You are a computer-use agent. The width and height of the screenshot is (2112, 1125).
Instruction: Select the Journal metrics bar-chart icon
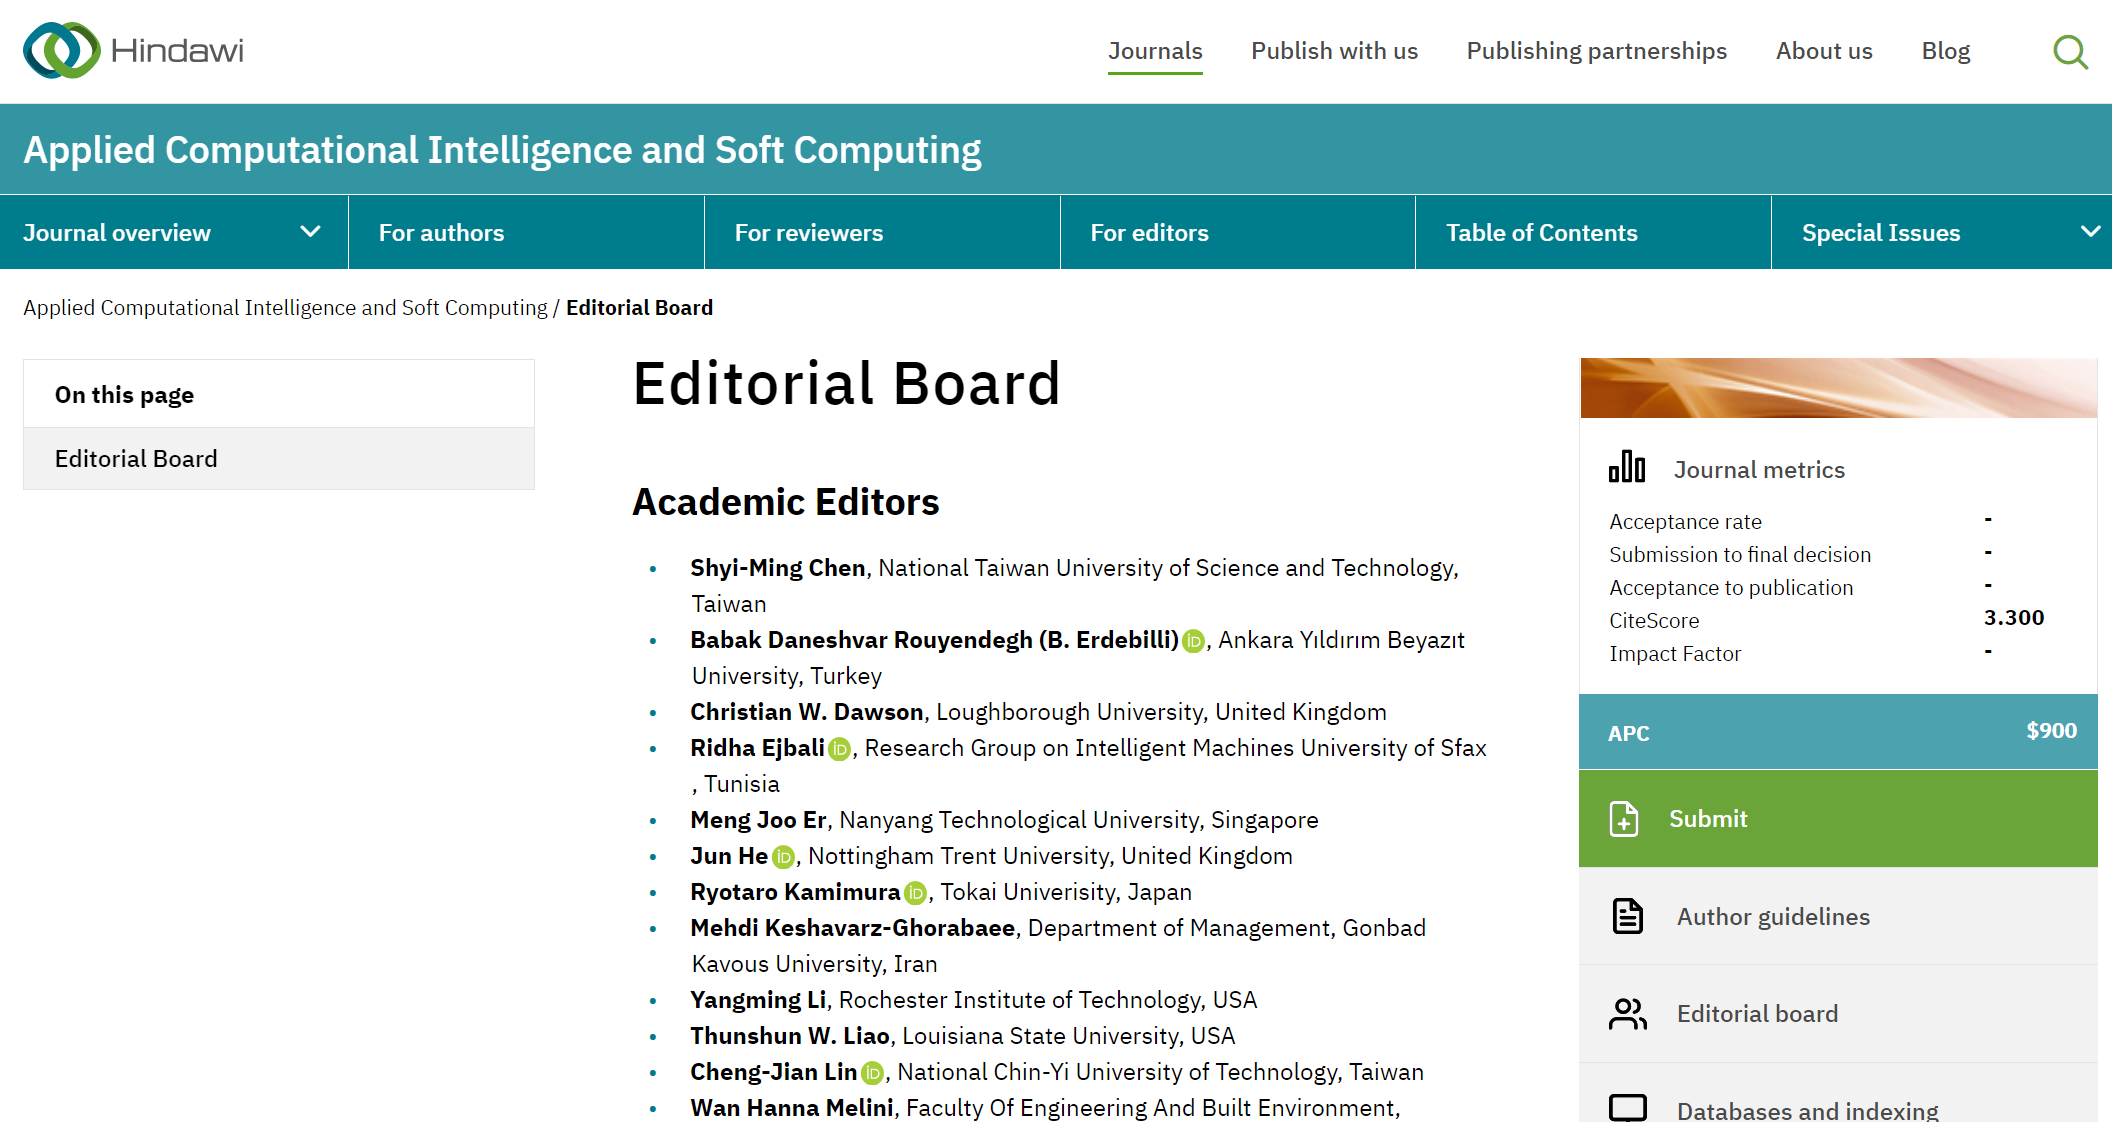point(1627,466)
